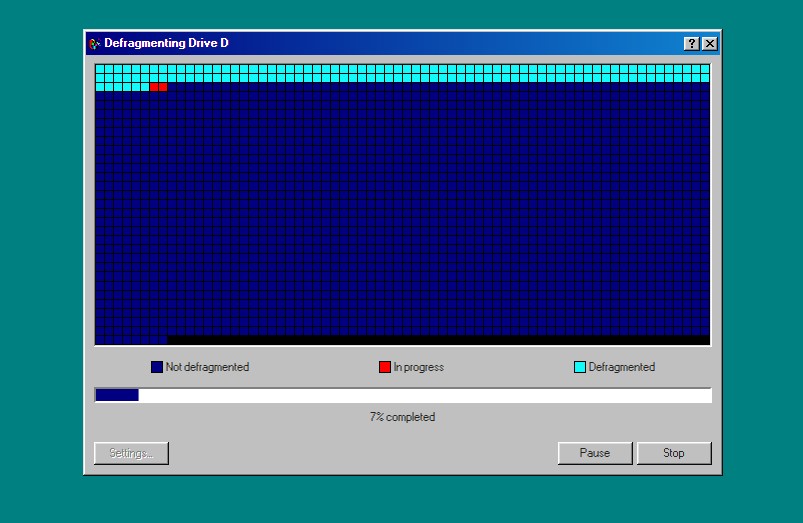803x523 pixels.
Task: Click the top-left cyan defragmented cluster block
Action: click(100, 69)
